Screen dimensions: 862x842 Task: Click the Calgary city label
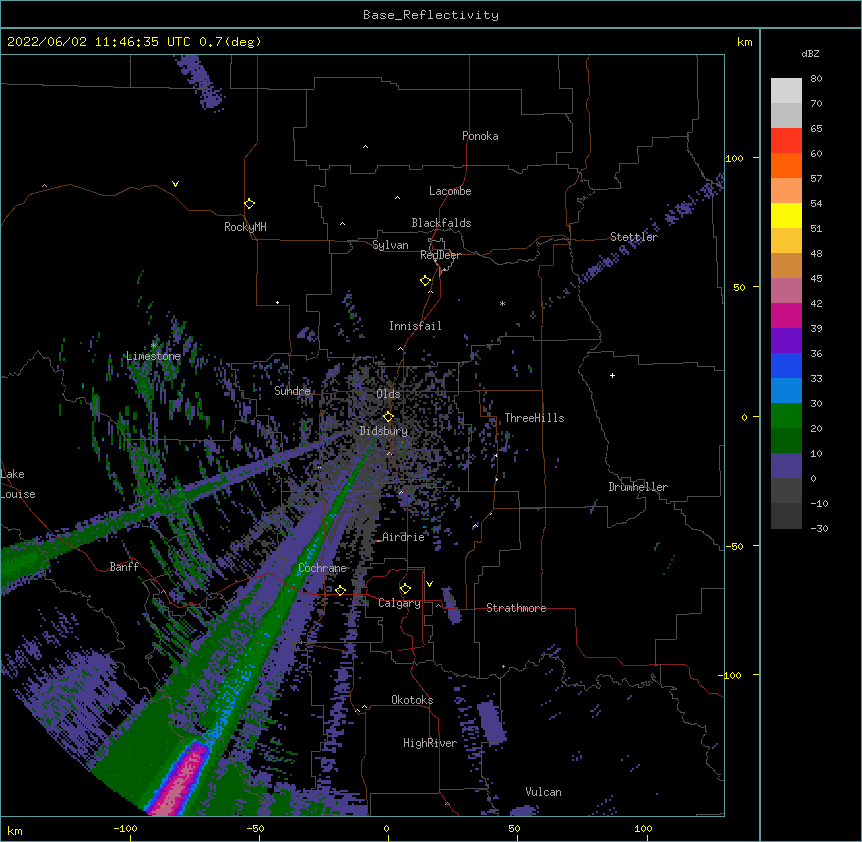tap(399, 603)
